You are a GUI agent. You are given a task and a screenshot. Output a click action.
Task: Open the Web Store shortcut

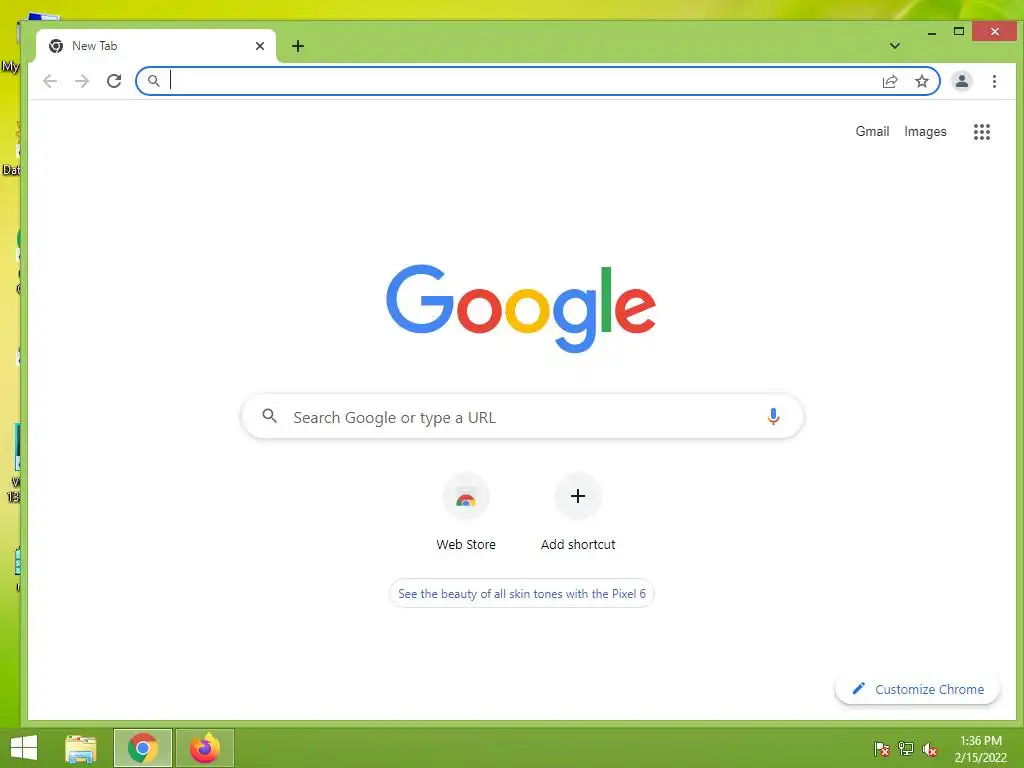(466, 513)
